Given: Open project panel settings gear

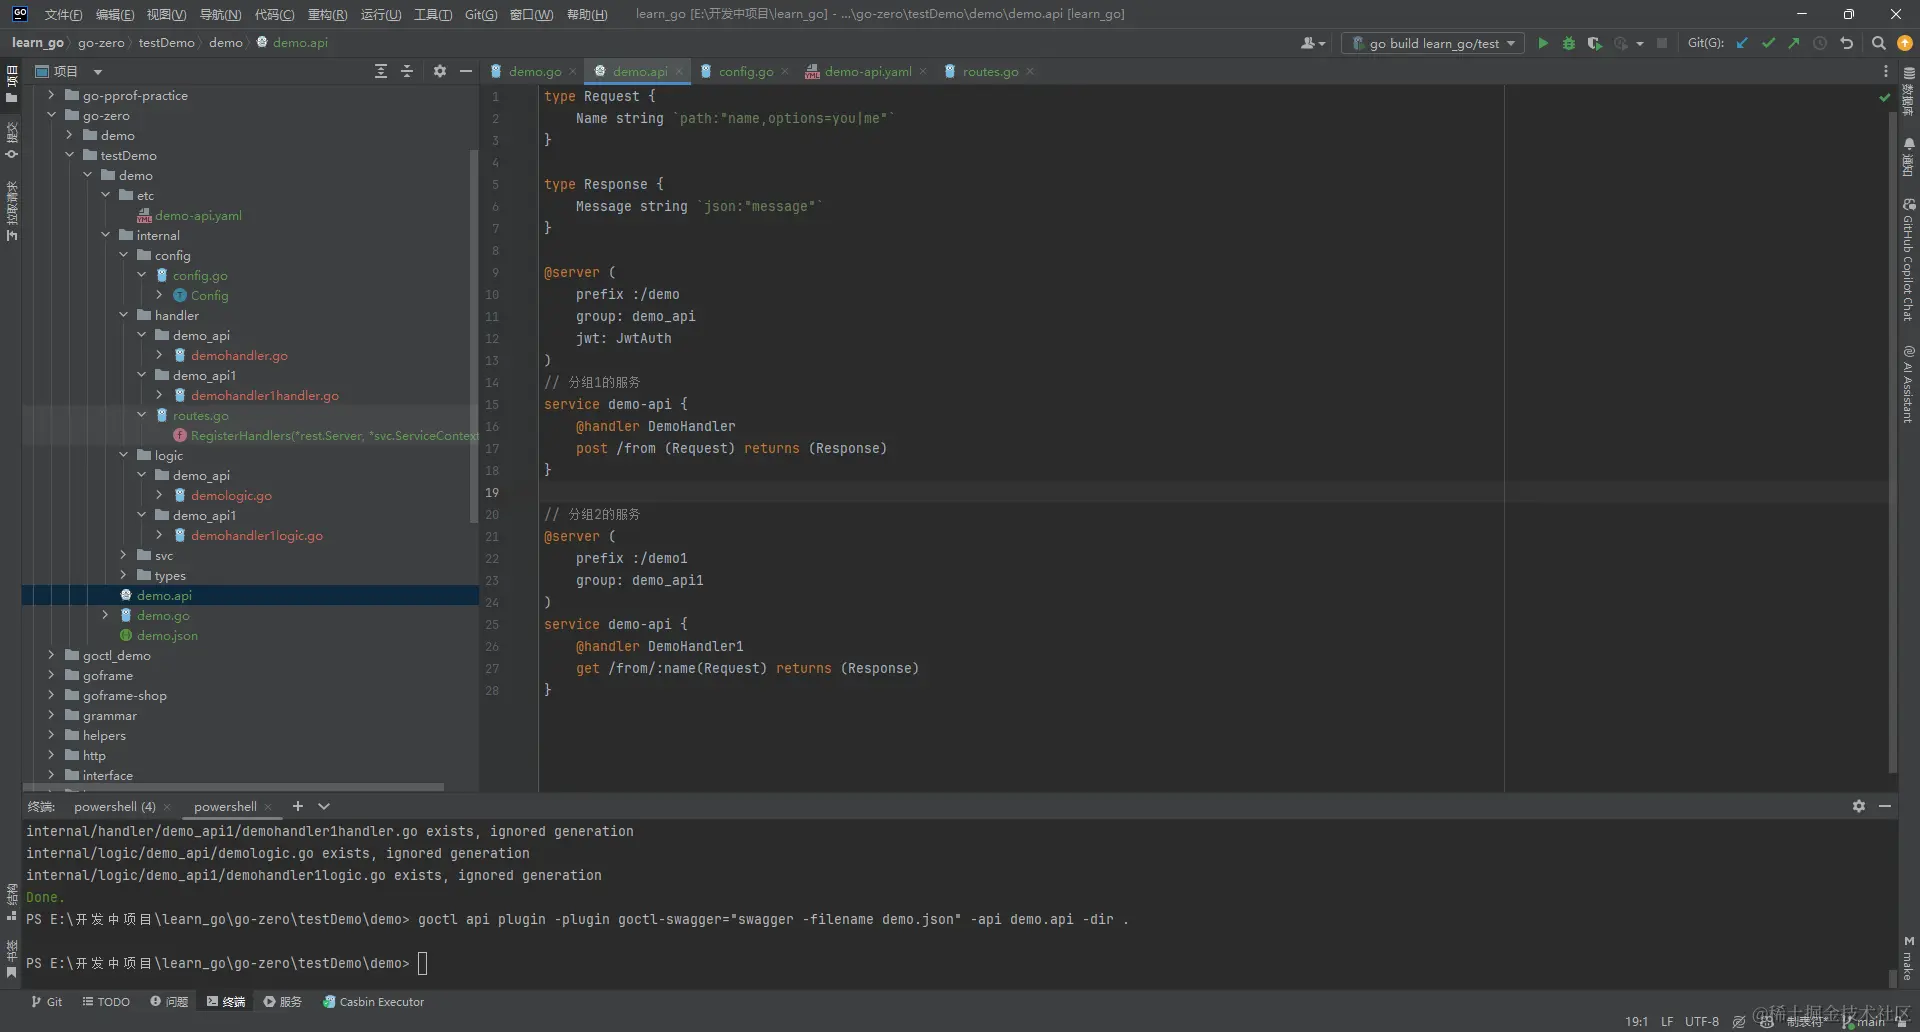Looking at the screenshot, I should click(x=440, y=71).
